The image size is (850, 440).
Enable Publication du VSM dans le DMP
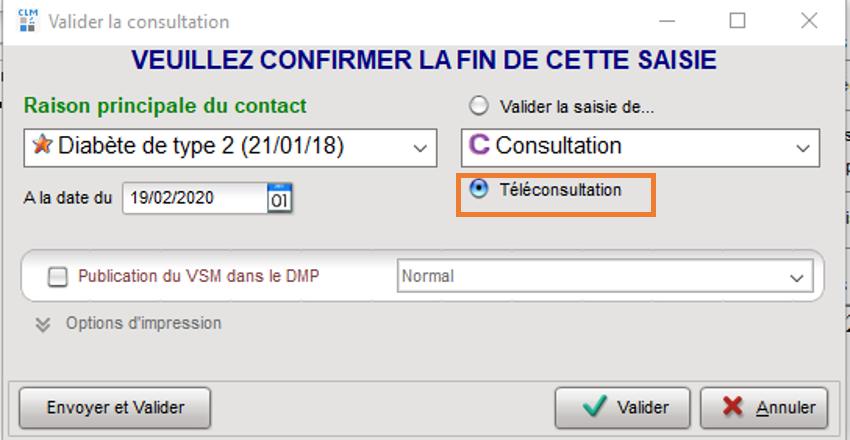point(57,276)
